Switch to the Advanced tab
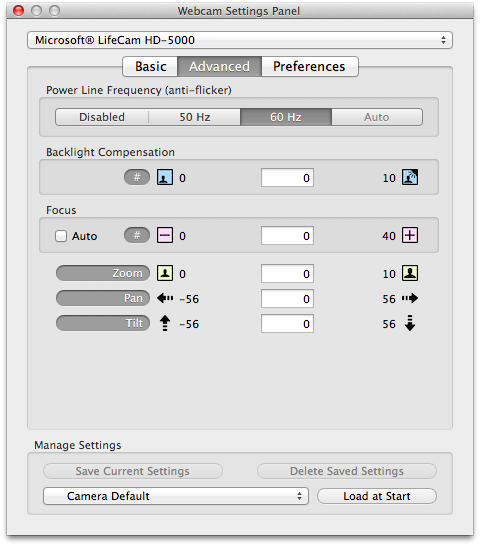 click(219, 67)
